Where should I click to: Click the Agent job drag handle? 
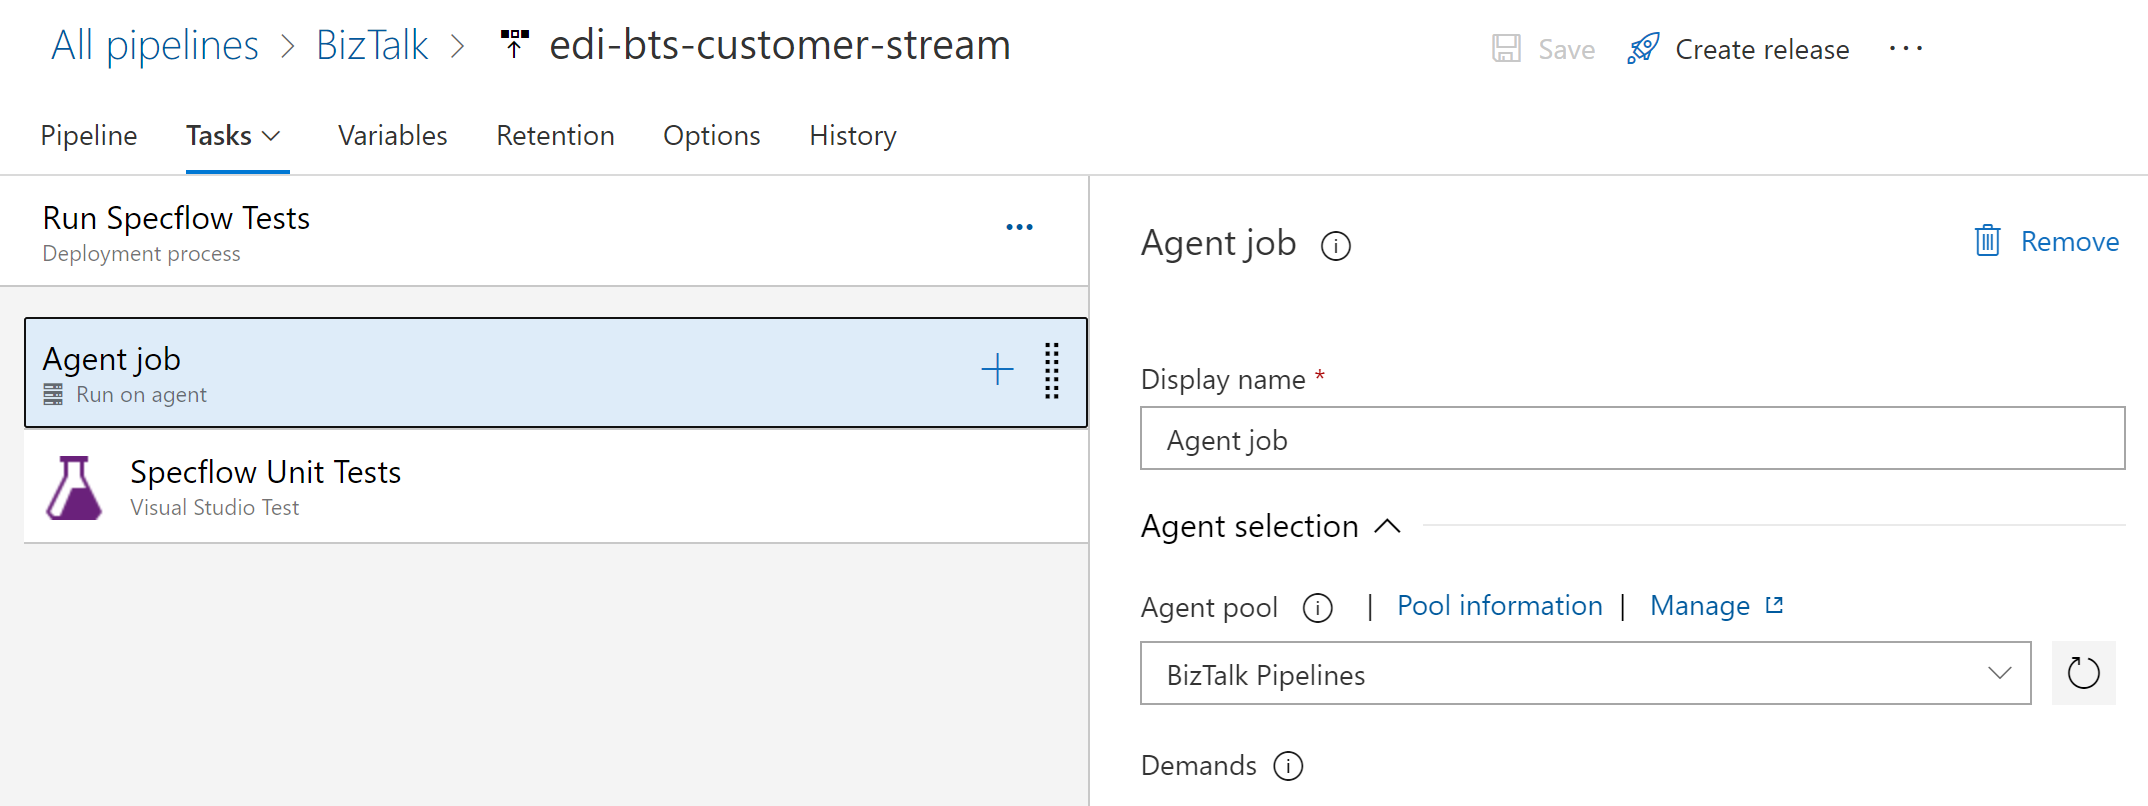pyautogui.click(x=1052, y=371)
